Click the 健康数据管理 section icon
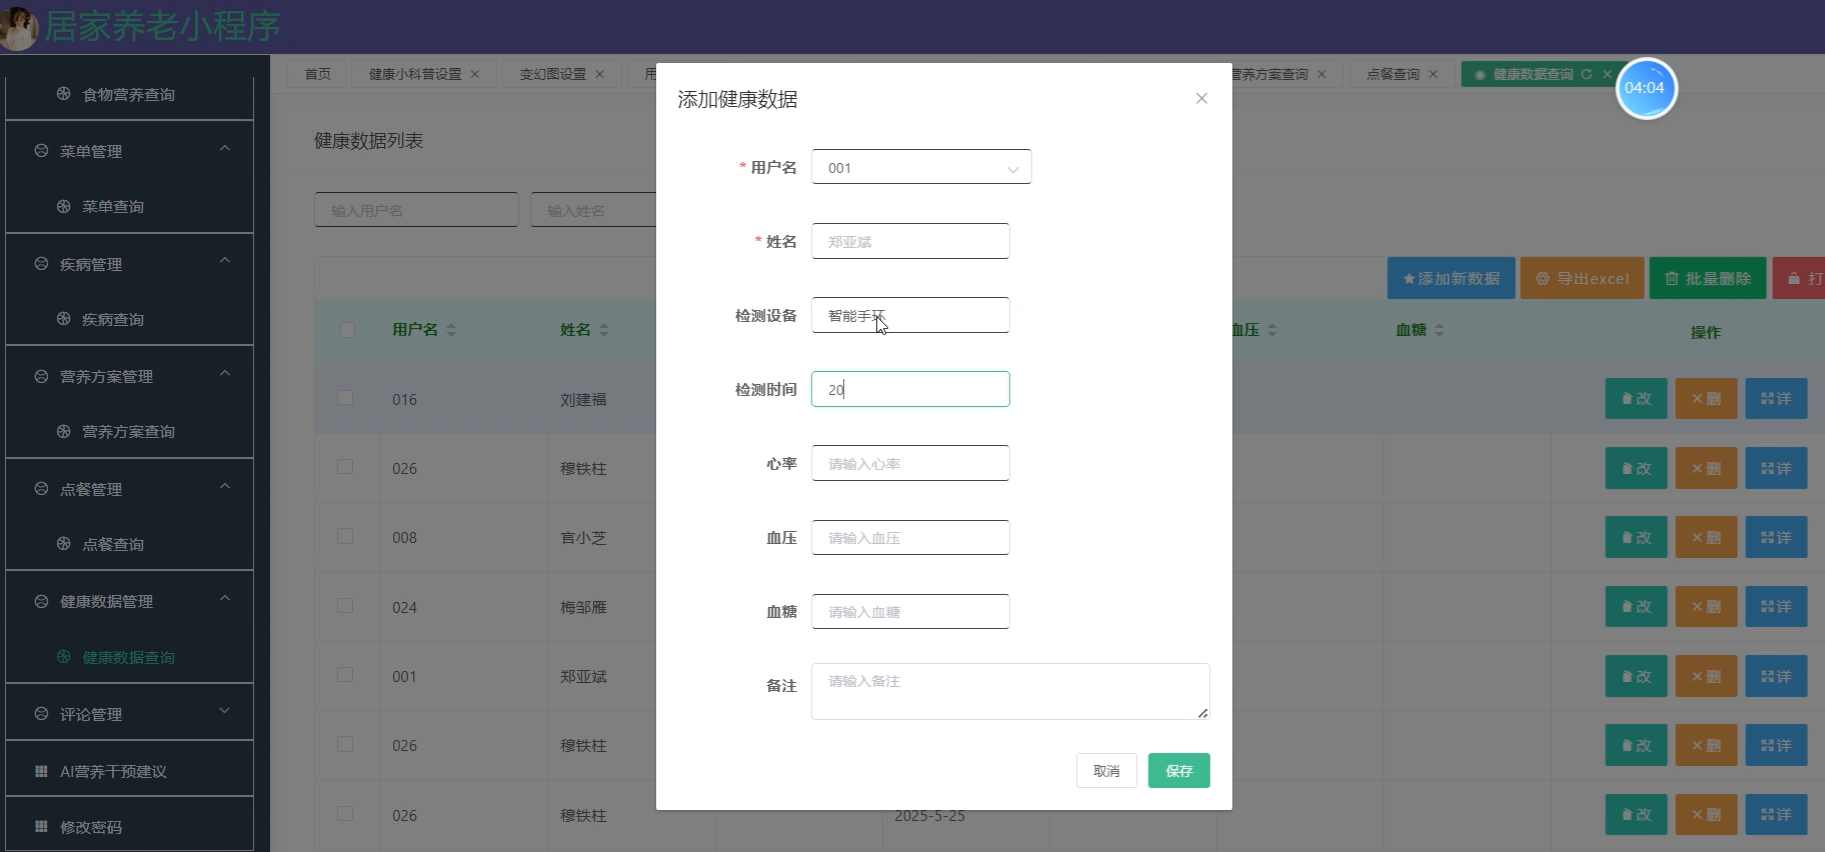 [x=41, y=601]
